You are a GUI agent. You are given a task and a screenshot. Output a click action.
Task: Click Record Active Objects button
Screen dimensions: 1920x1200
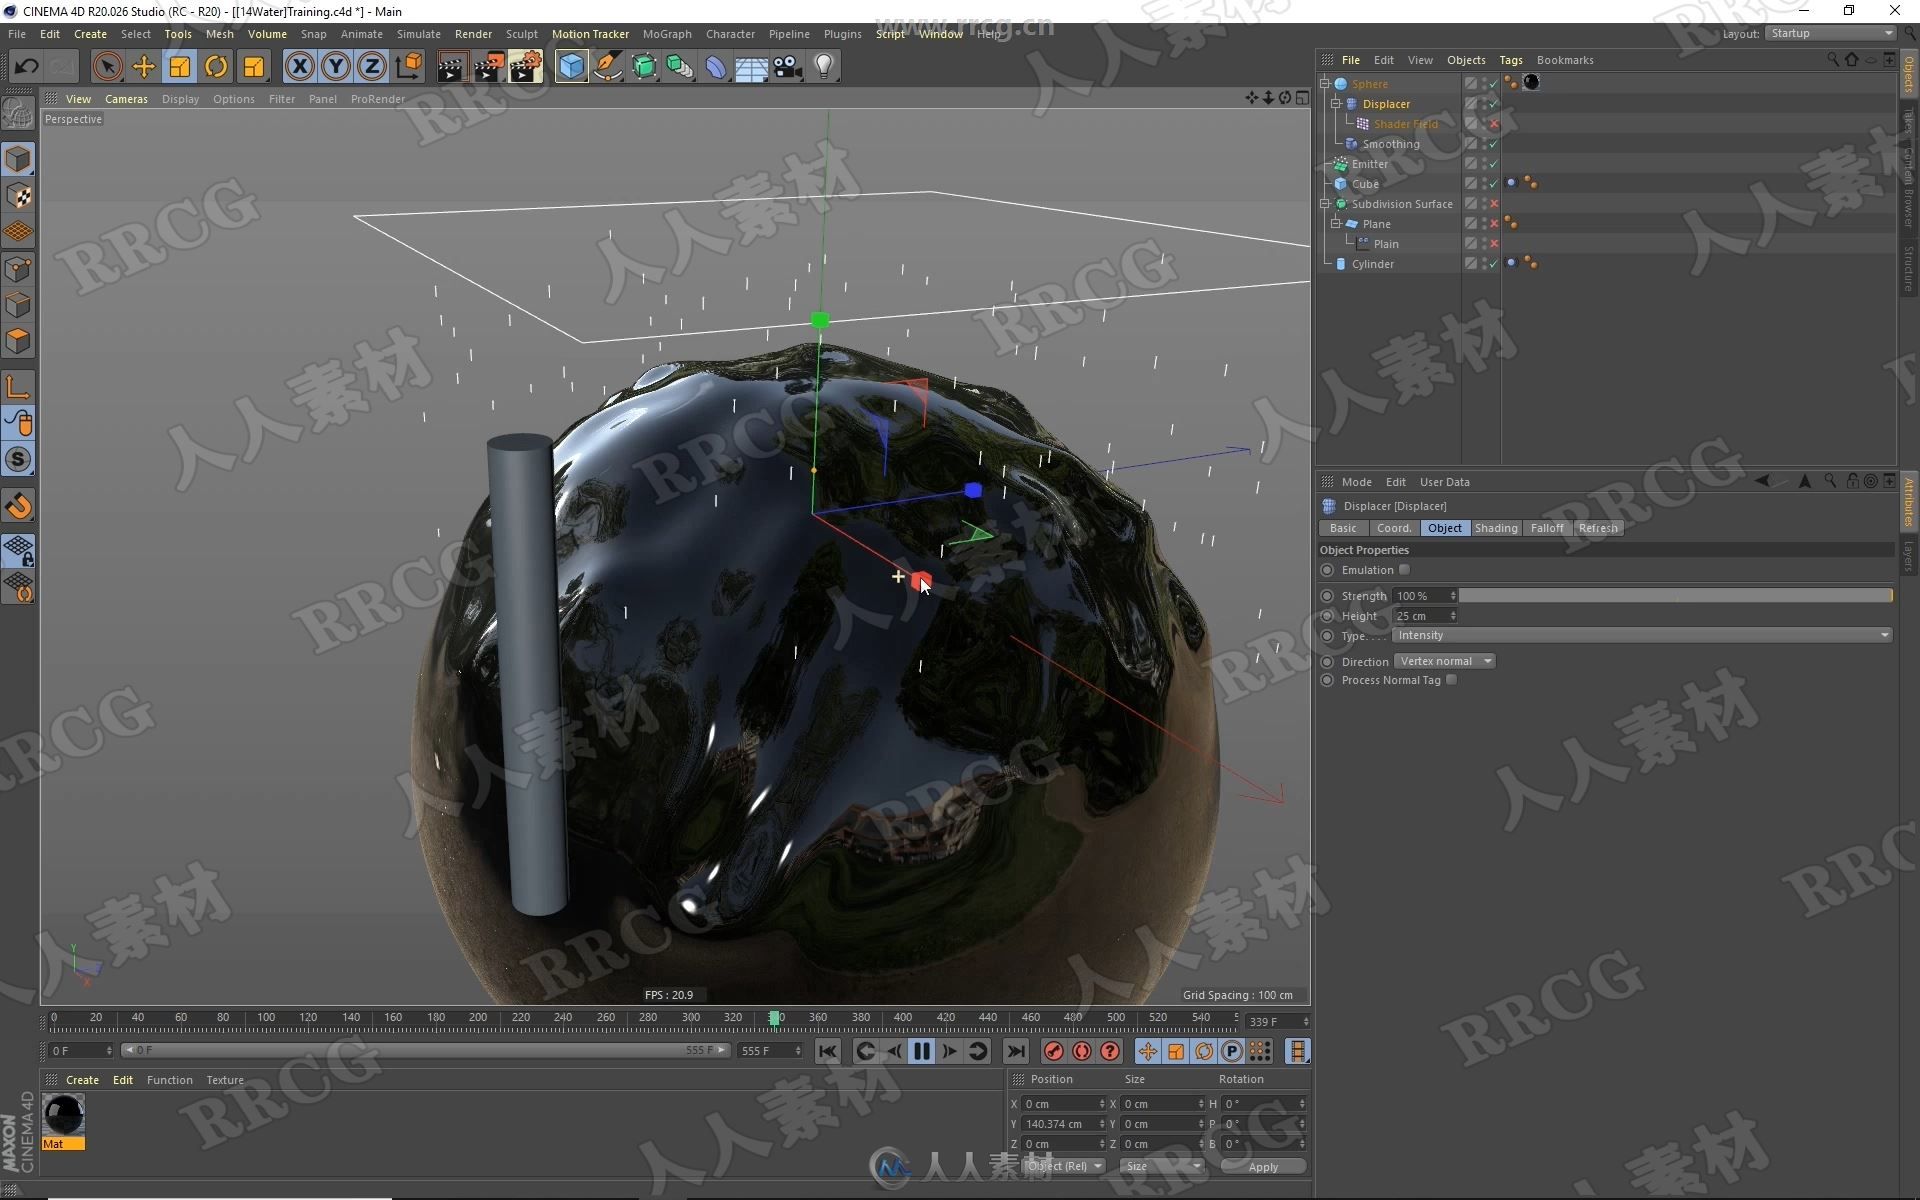tap(1053, 1051)
